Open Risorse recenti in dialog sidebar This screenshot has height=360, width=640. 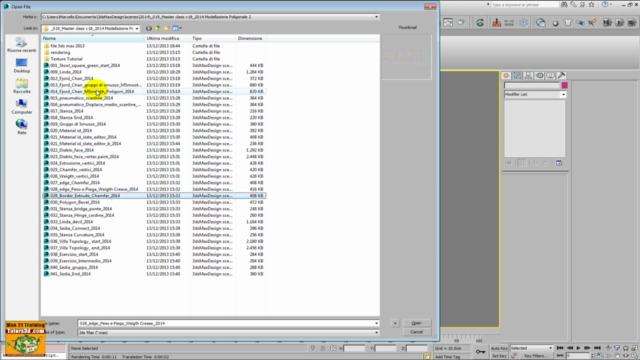[x=21, y=44]
